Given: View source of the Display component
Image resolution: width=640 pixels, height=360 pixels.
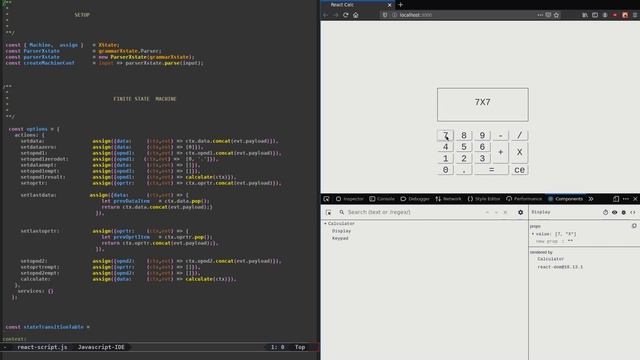Looking at the screenshot, I should pyautogui.click(x=633, y=212).
